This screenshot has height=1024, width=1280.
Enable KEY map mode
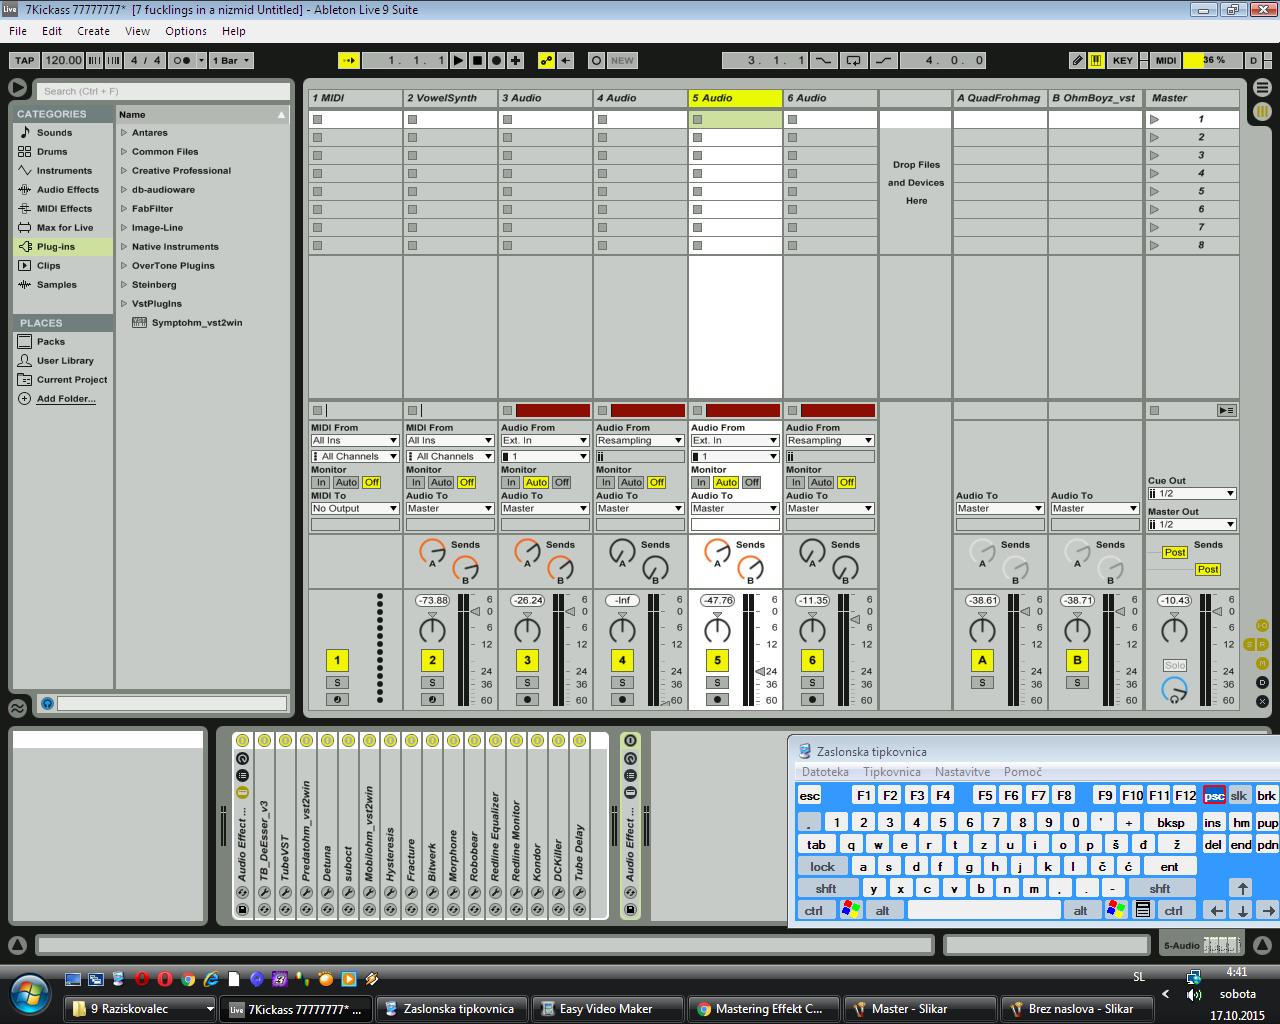click(1123, 60)
